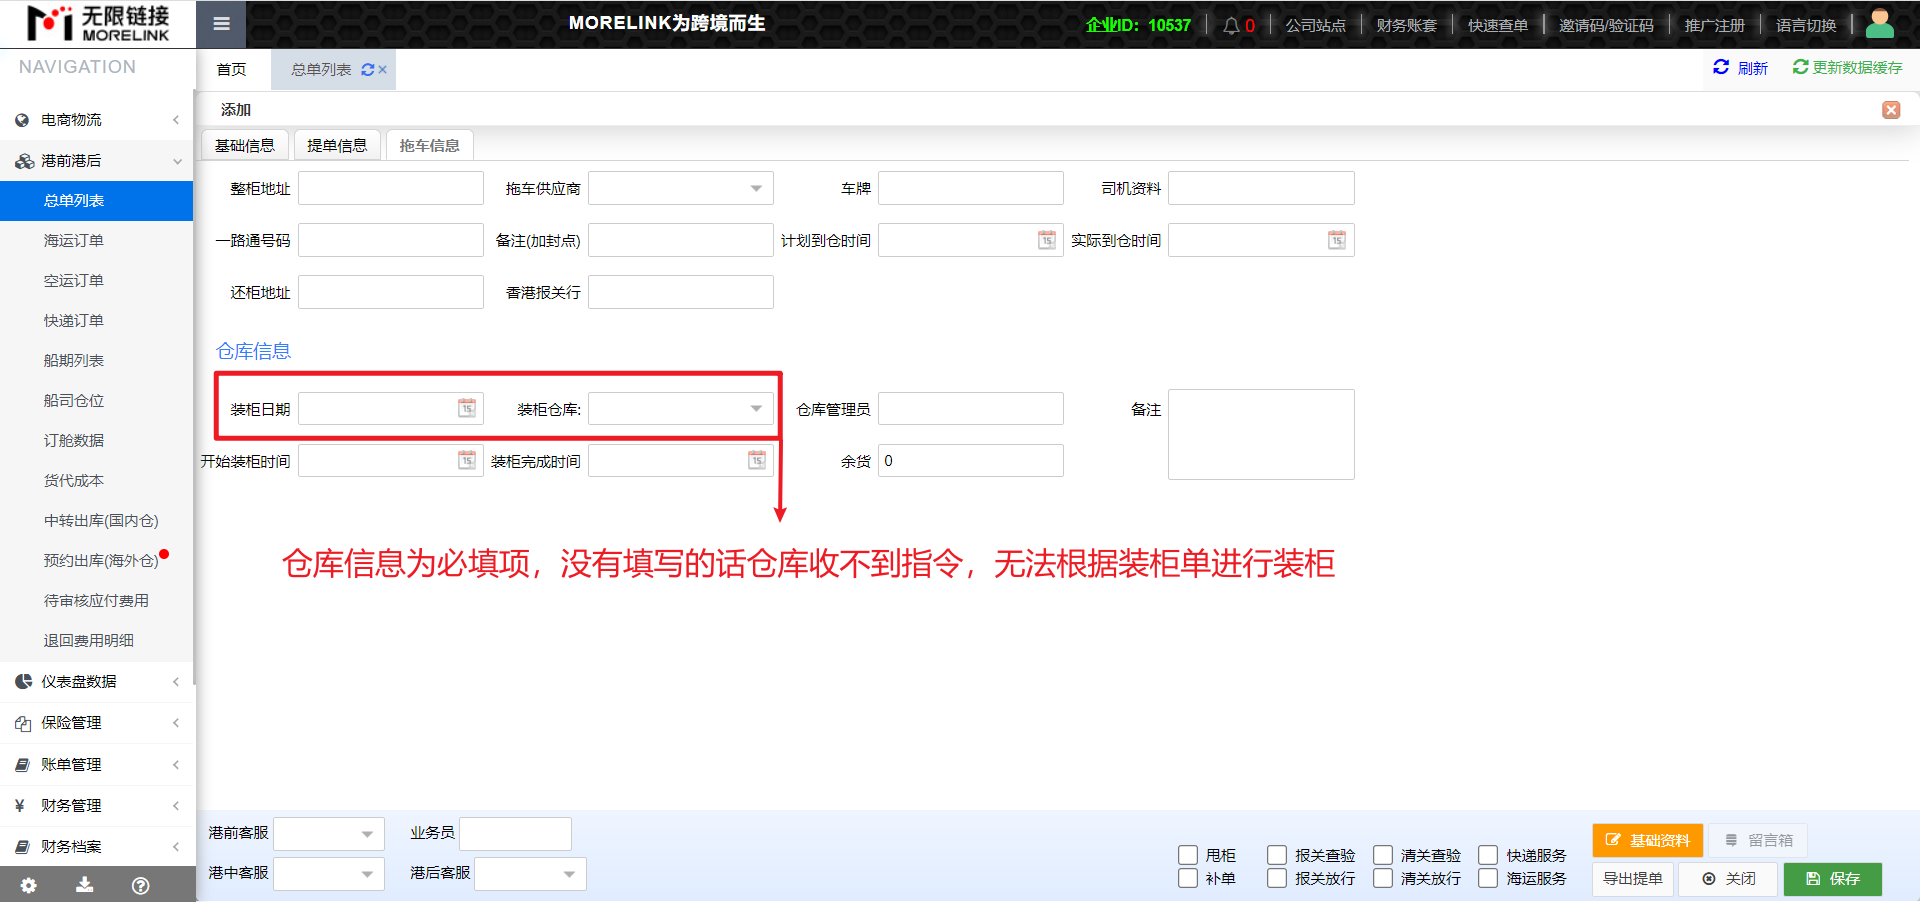Tick the 海运服务 checkbox
Image resolution: width=1920 pixels, height=902 pixels.
click(x=1488, y=878)
